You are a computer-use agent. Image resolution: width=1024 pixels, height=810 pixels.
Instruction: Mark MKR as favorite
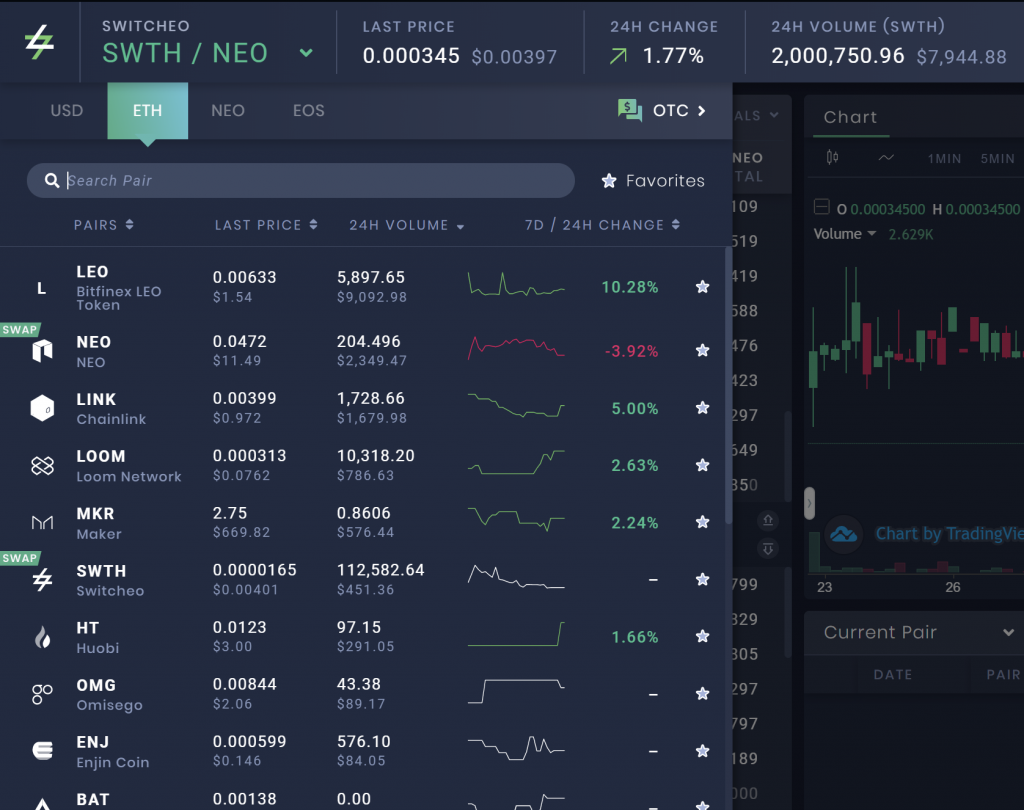(703, 522)
